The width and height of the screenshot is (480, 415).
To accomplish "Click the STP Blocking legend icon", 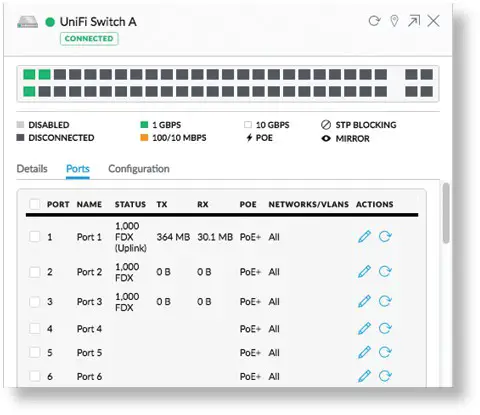I will pos(326,125).
